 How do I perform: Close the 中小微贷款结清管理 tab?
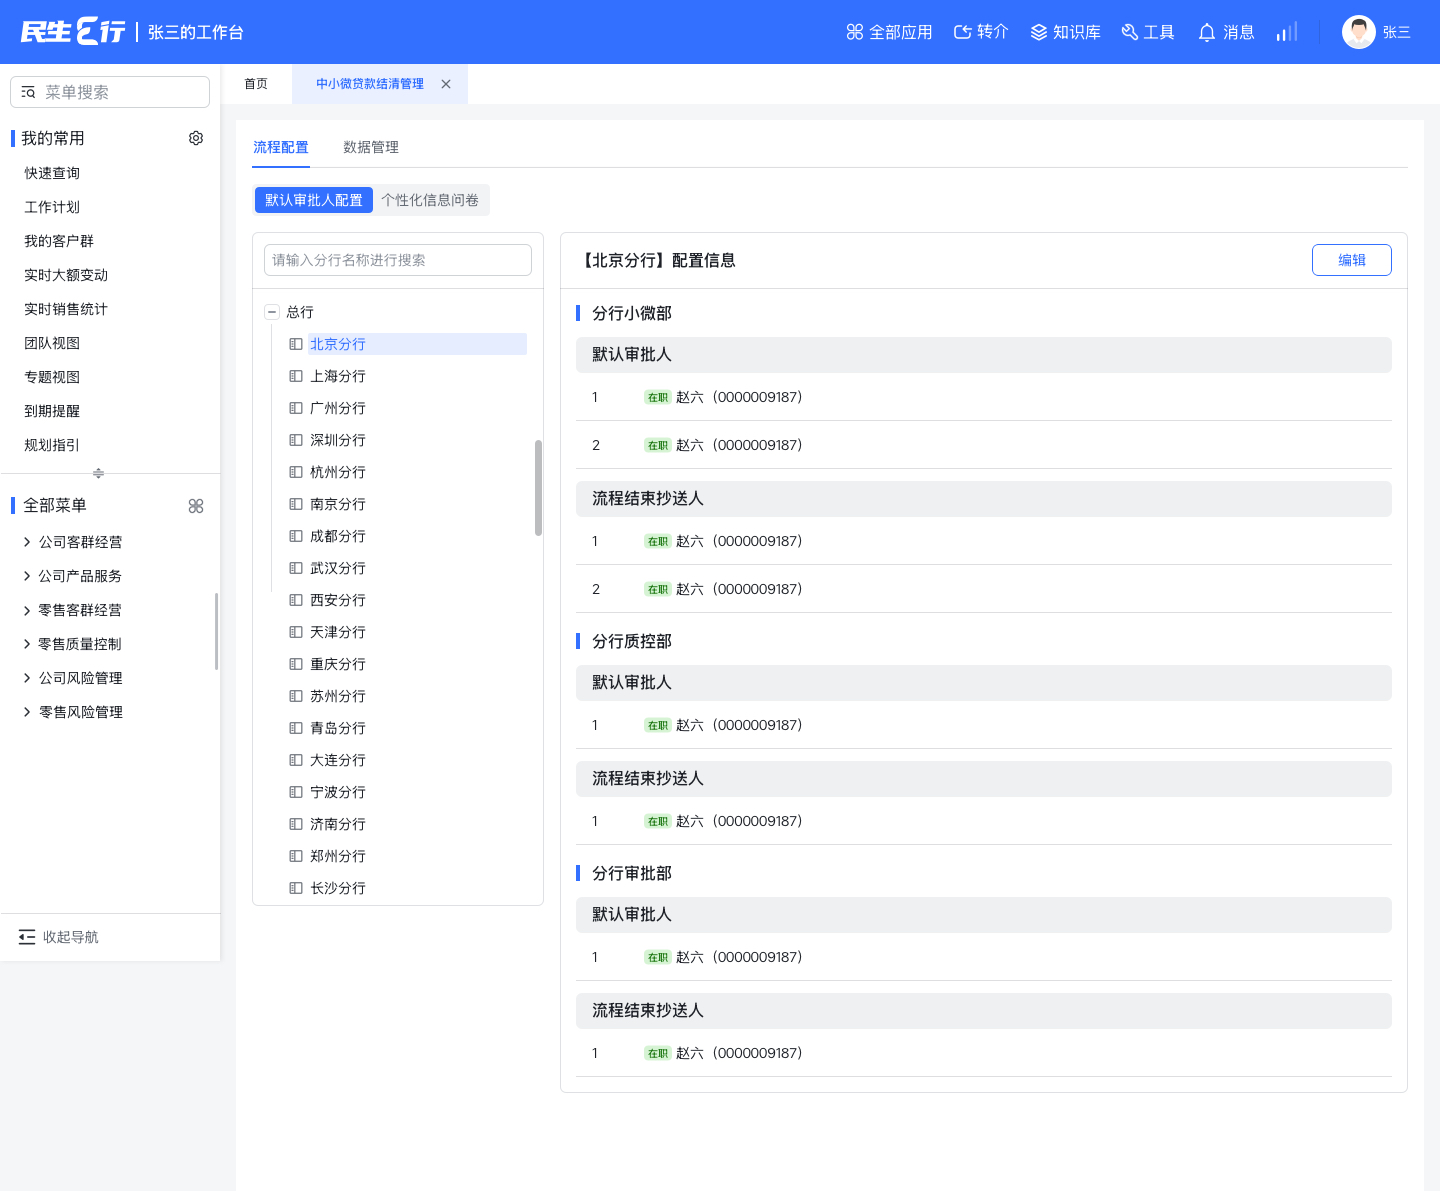tap(446, 84)
